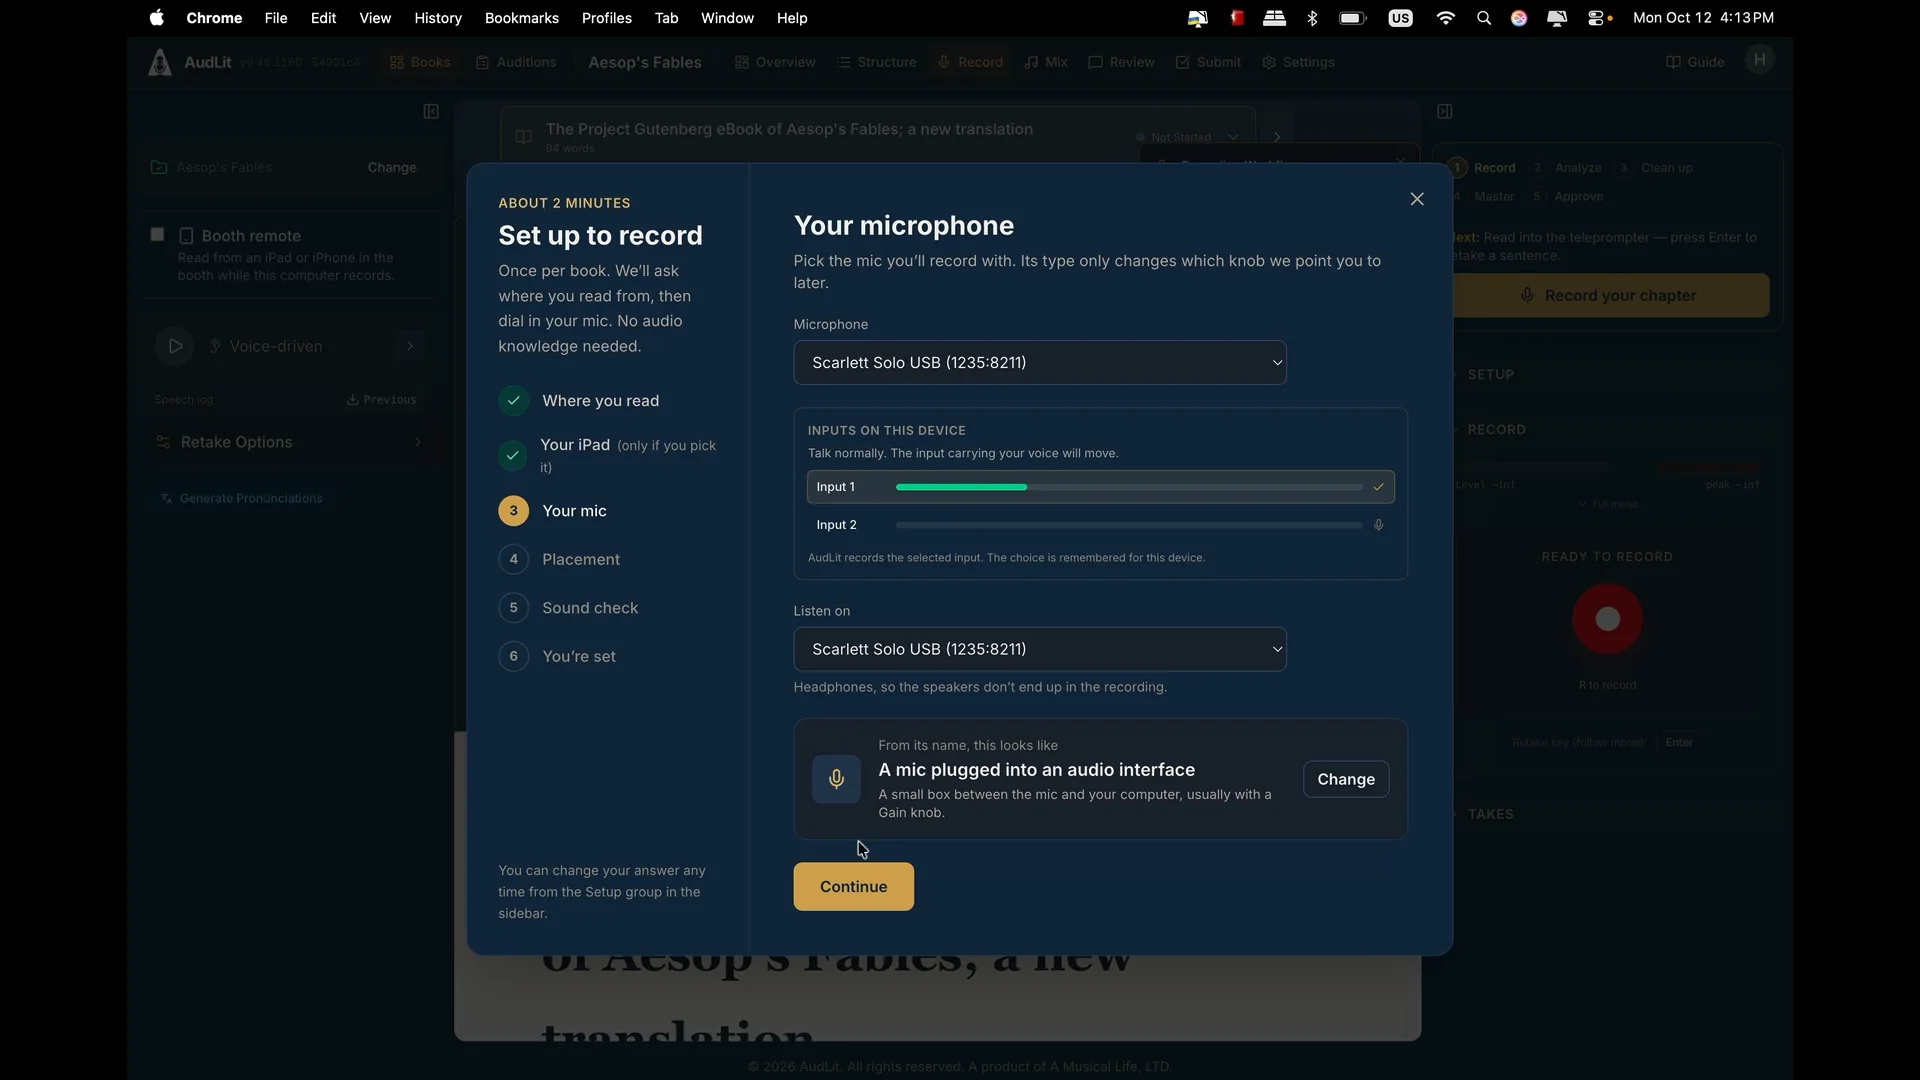Viewport: 1920px width, 1080px height.
Task: Click the AudLit logo icon
Action: 159,62
